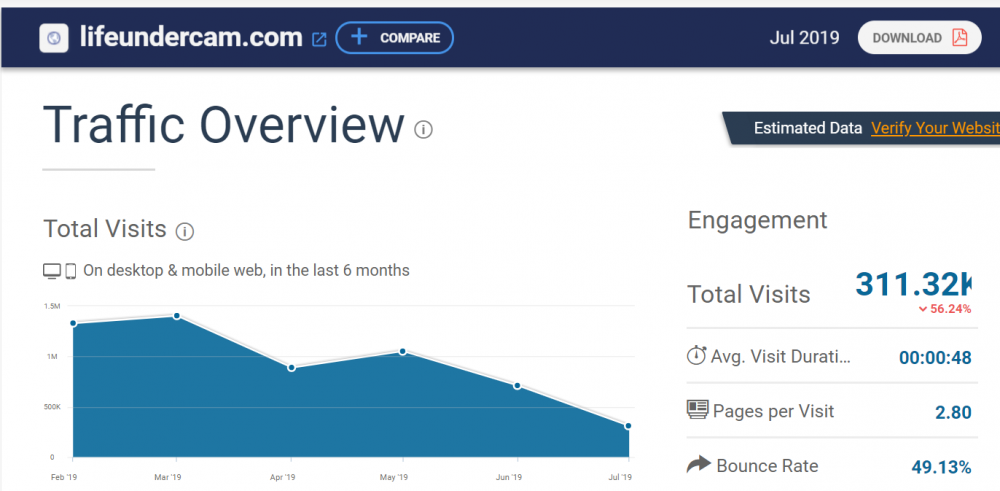1000x491 pixels.
Task: Click the lifeundercam.com globe favicon icon
Action: [x=52, y=38]
